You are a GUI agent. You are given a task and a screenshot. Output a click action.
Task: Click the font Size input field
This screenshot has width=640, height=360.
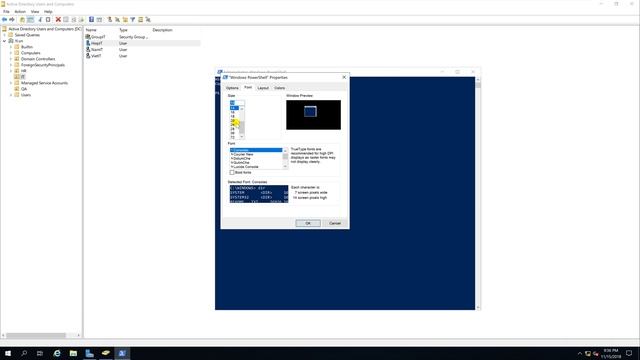pyautogui.click(x=237, y=103)
